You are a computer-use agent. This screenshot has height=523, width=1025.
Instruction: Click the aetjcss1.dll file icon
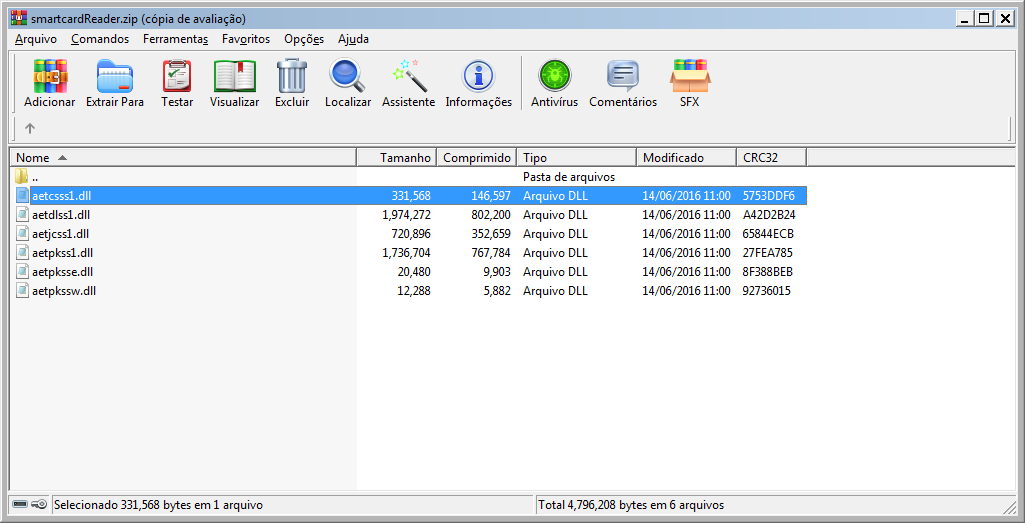[22, 233]
